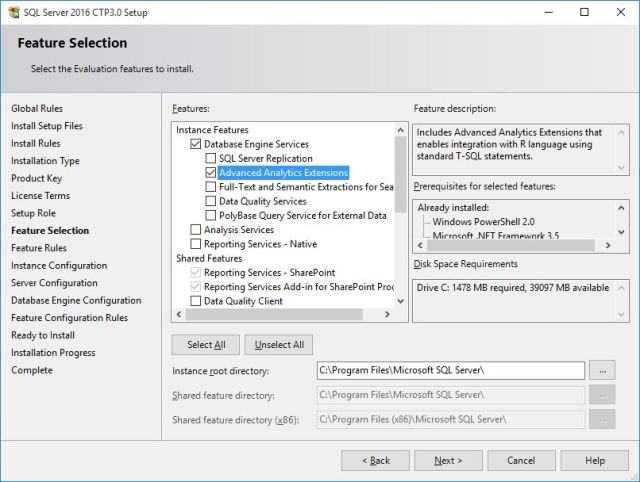Toggle the Advanced Analytics Extensions checkbox

[210, 173]
